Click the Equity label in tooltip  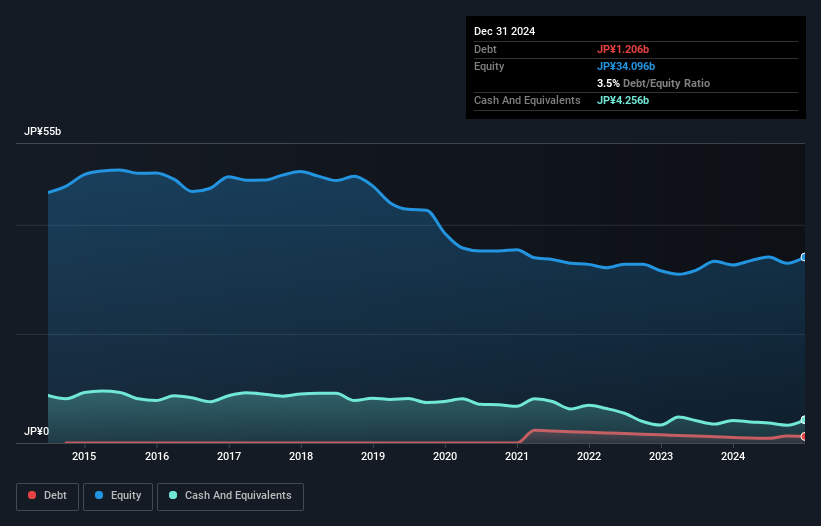pos(489,66)
